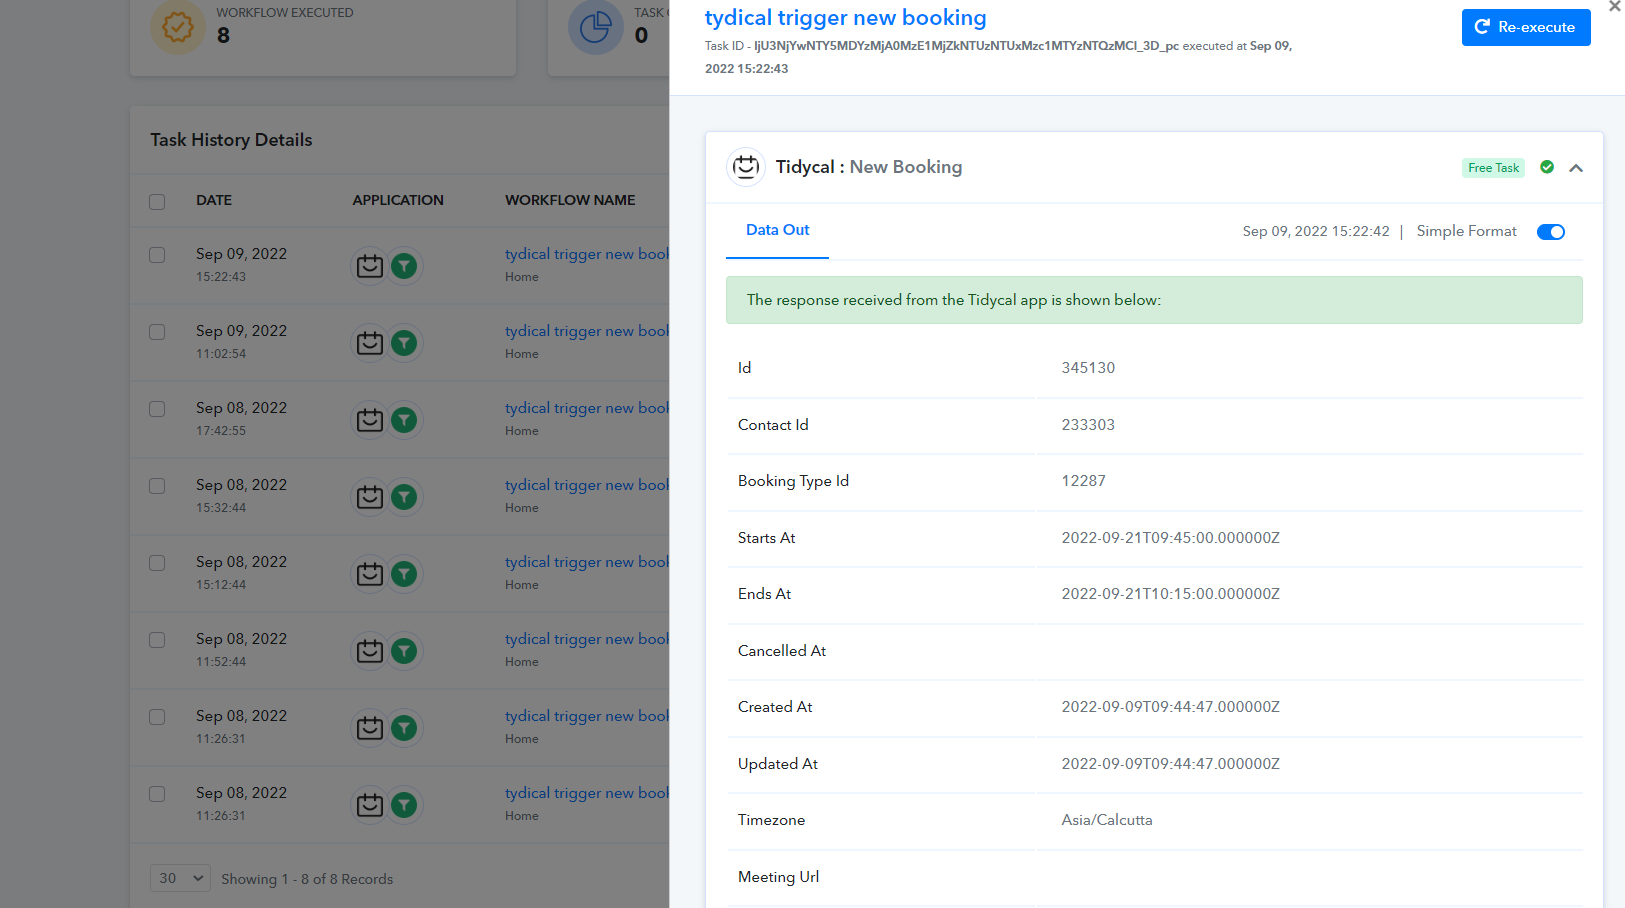1625x908 pixels.
Task: Click Tidycal icon in 11:02:54 row
Action: (x=370, y=343)
